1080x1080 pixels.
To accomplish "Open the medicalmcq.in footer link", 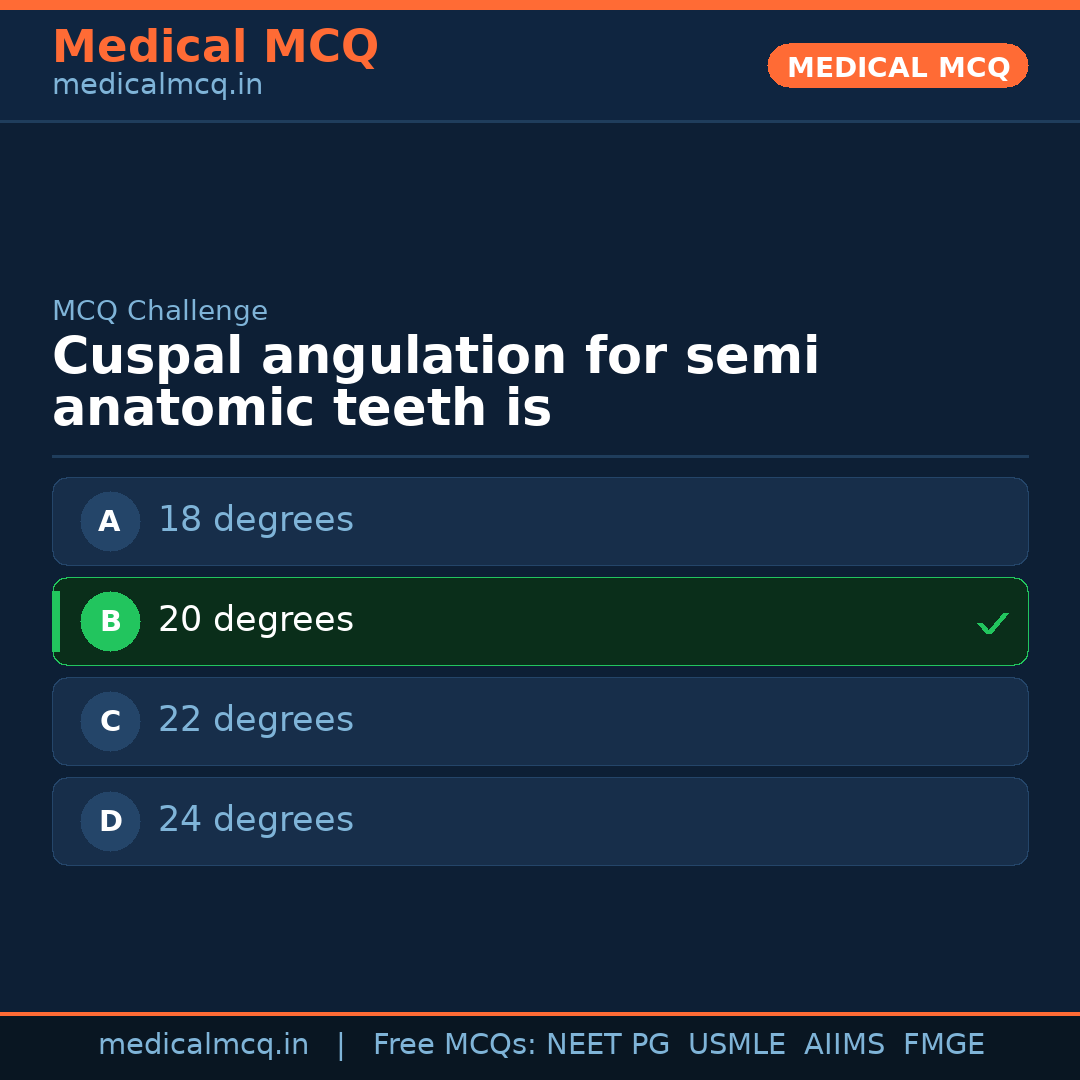I will pos(203,1045).
